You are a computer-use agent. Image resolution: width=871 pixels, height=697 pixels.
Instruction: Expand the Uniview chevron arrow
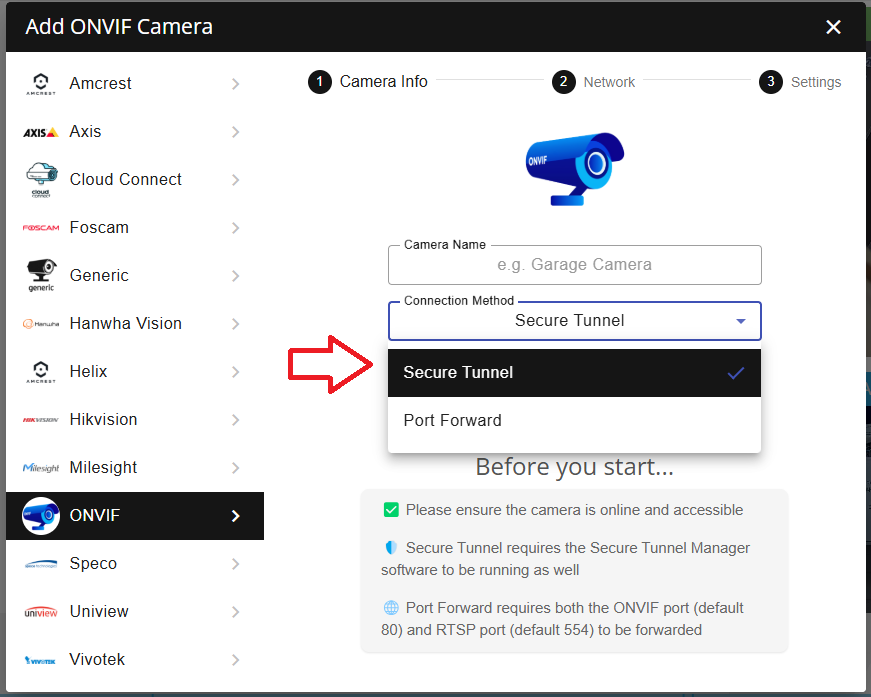[236, 612]
